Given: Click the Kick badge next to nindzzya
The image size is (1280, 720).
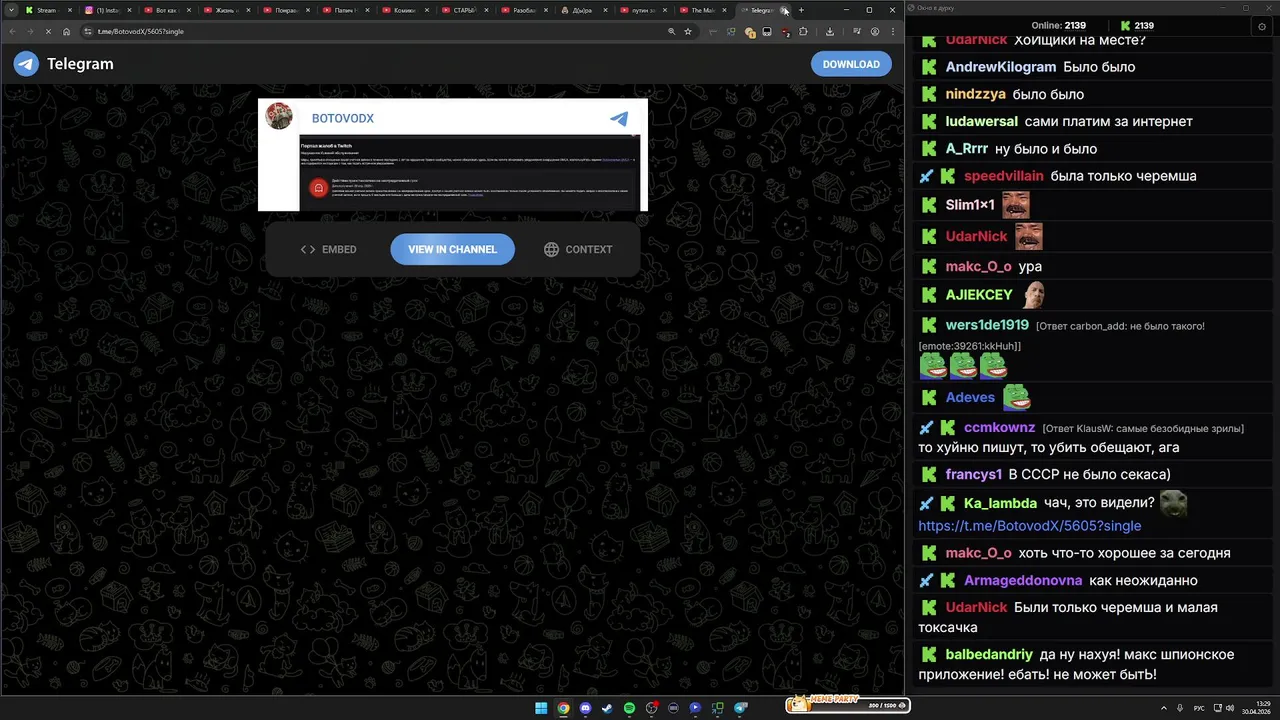Looking at the screenshot, I should pyautogui.click(x=929, y=94).
